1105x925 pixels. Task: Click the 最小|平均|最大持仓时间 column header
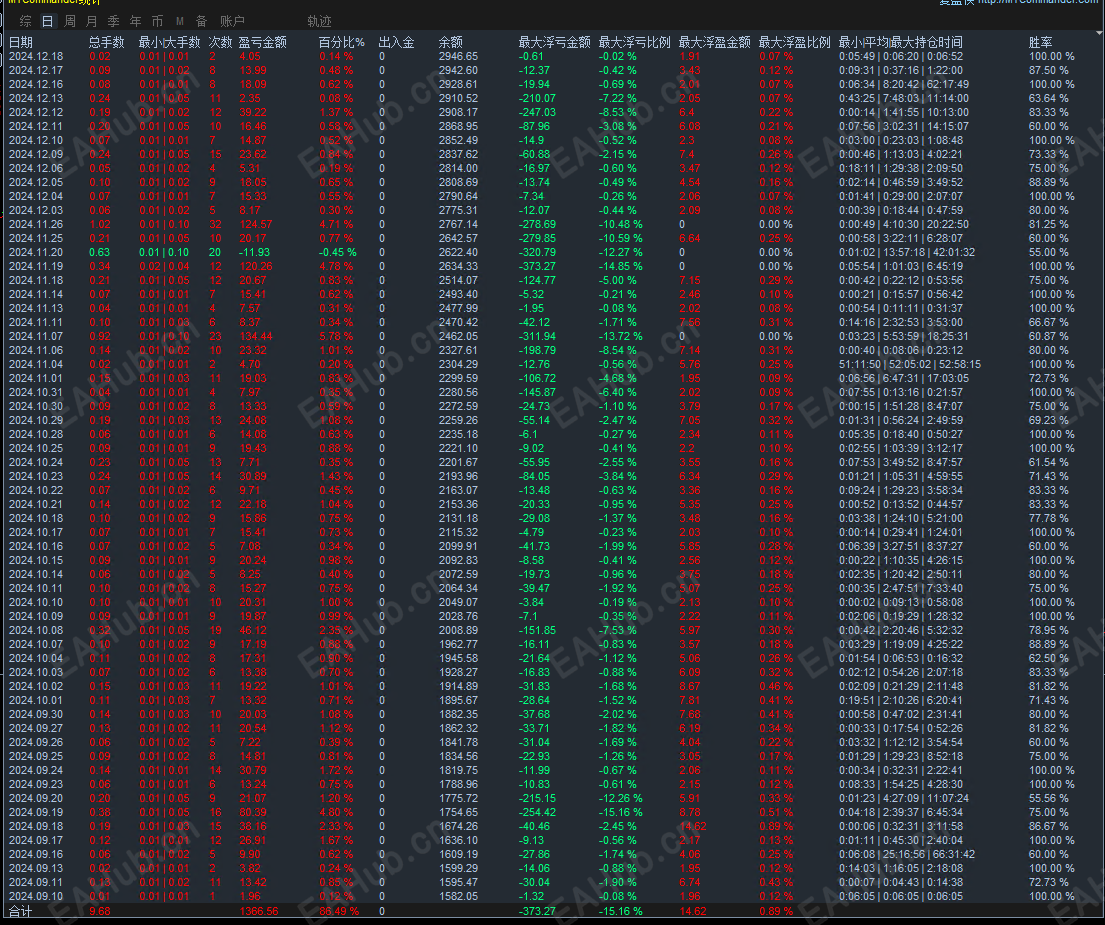(901, 42)
